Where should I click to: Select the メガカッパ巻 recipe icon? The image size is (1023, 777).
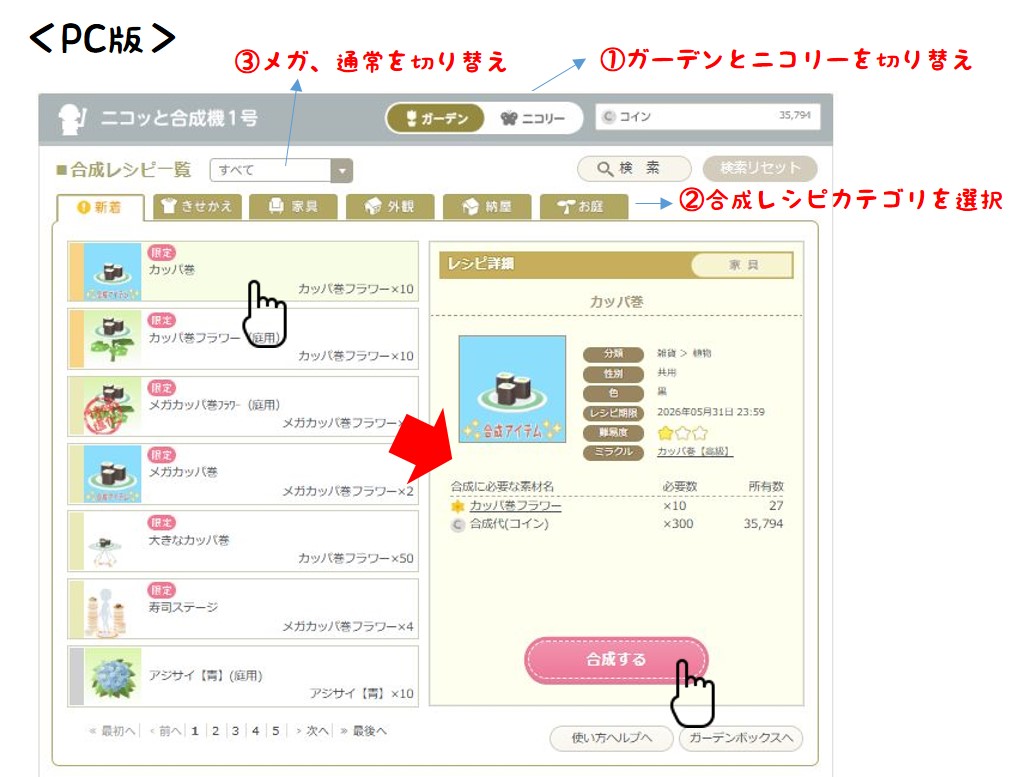112,474
